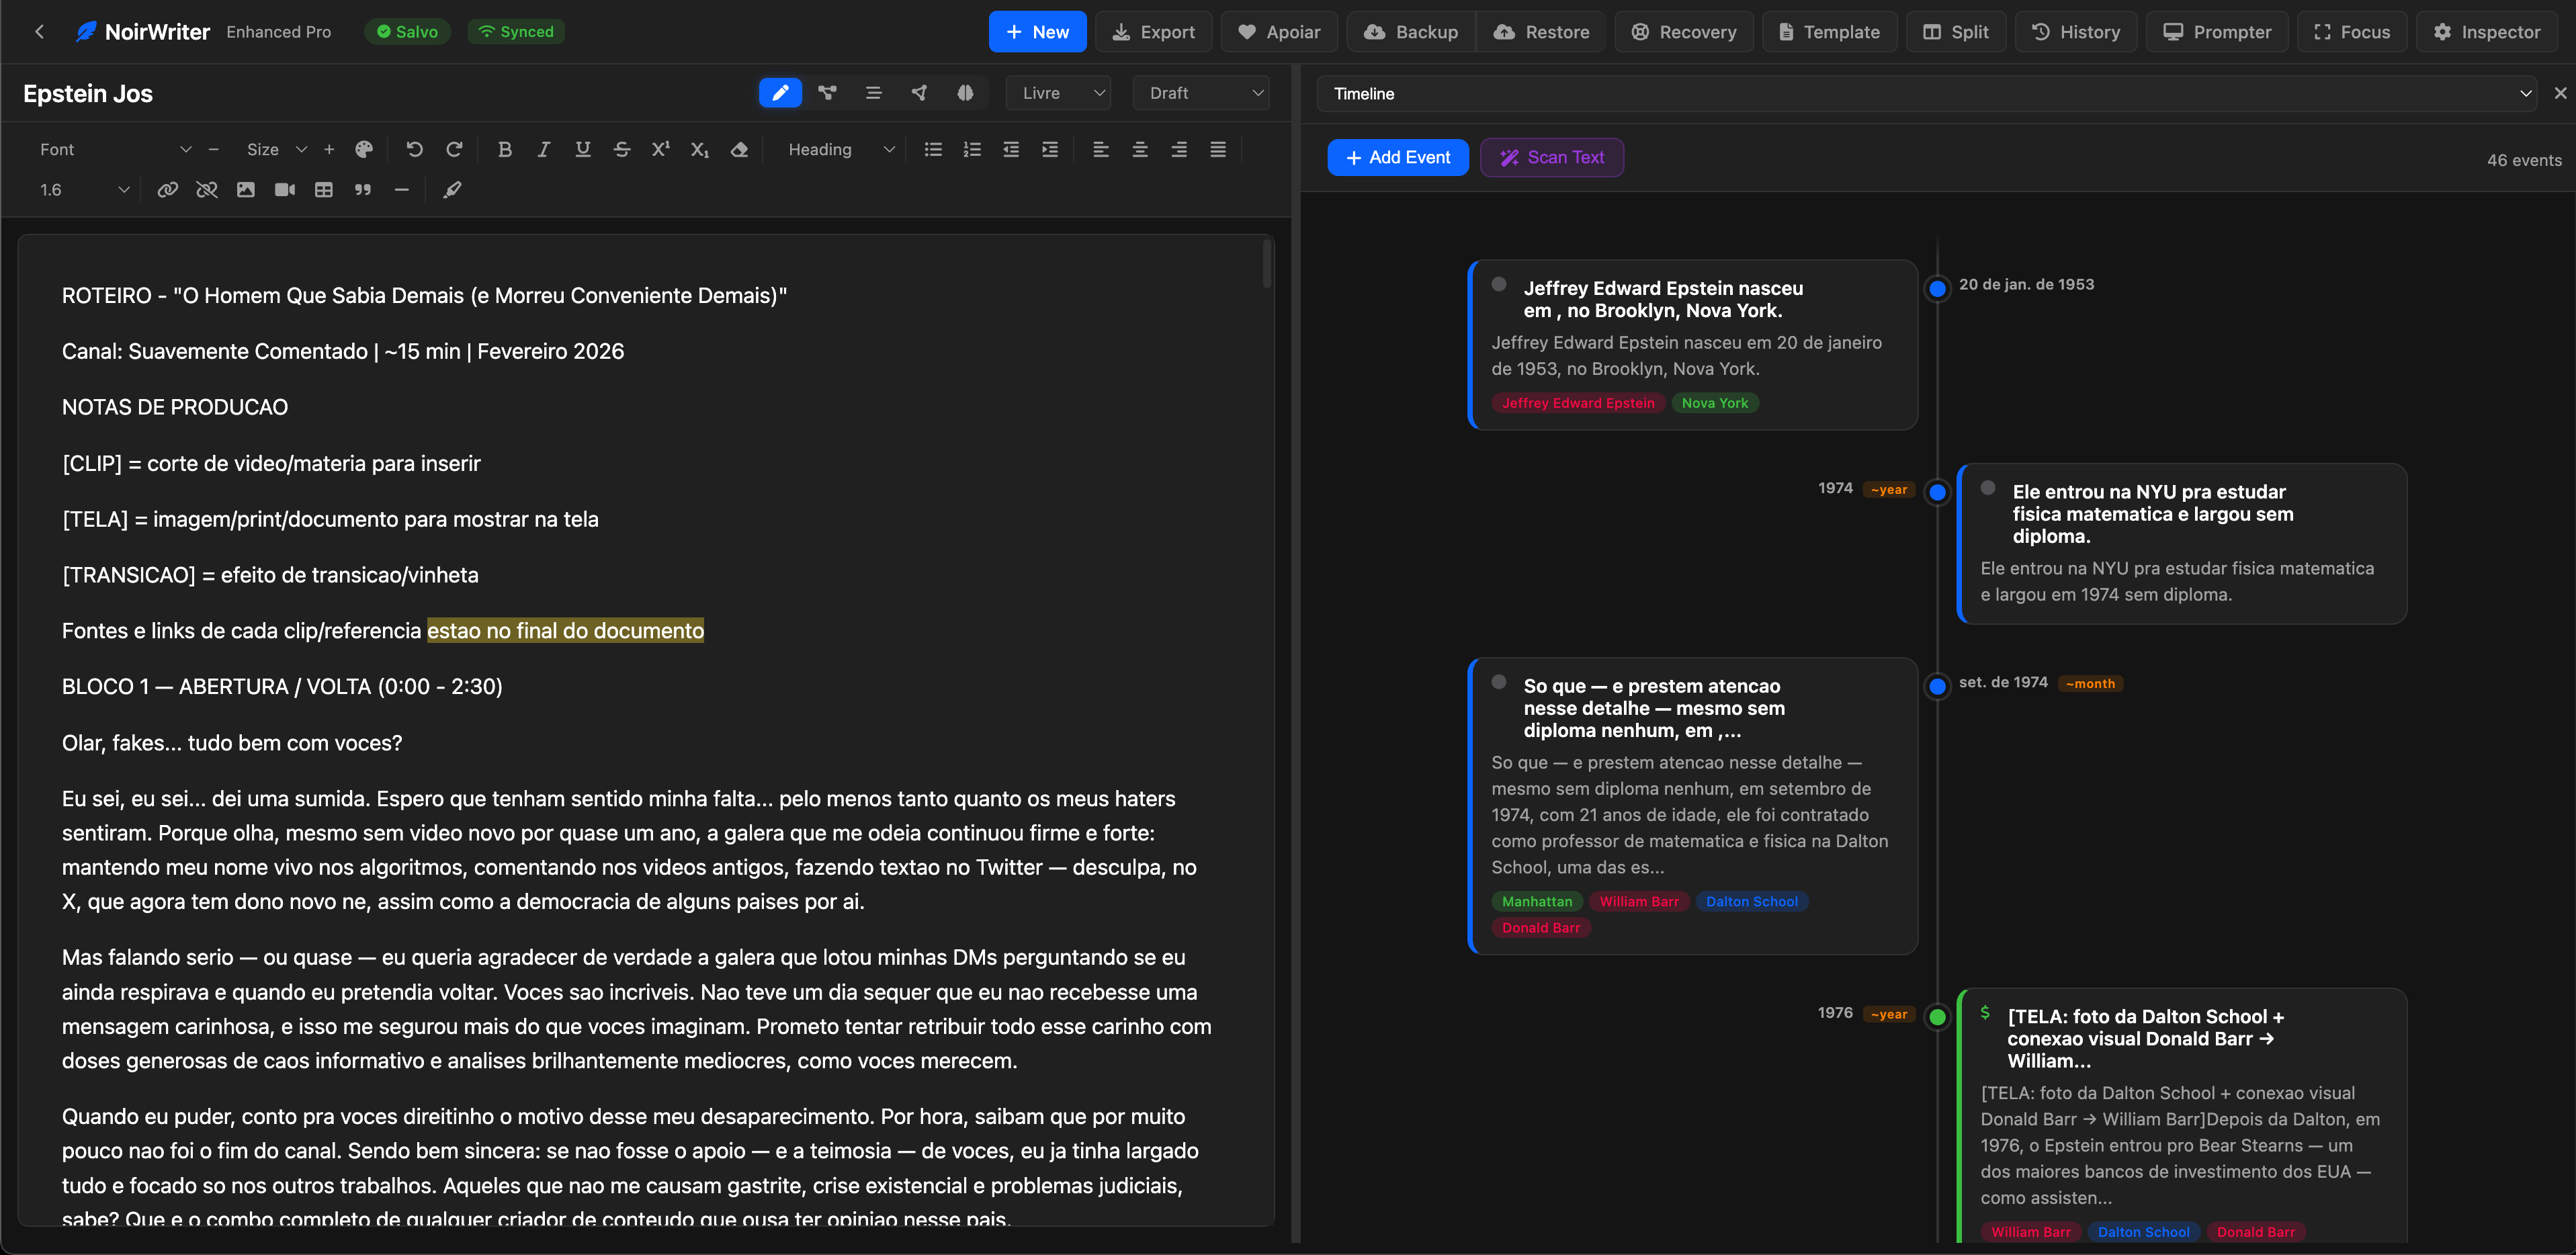Activate the edit mode pencil toggle
Image resolution: width=2576 pixels, height=1255 pixels.
[780, 93]
